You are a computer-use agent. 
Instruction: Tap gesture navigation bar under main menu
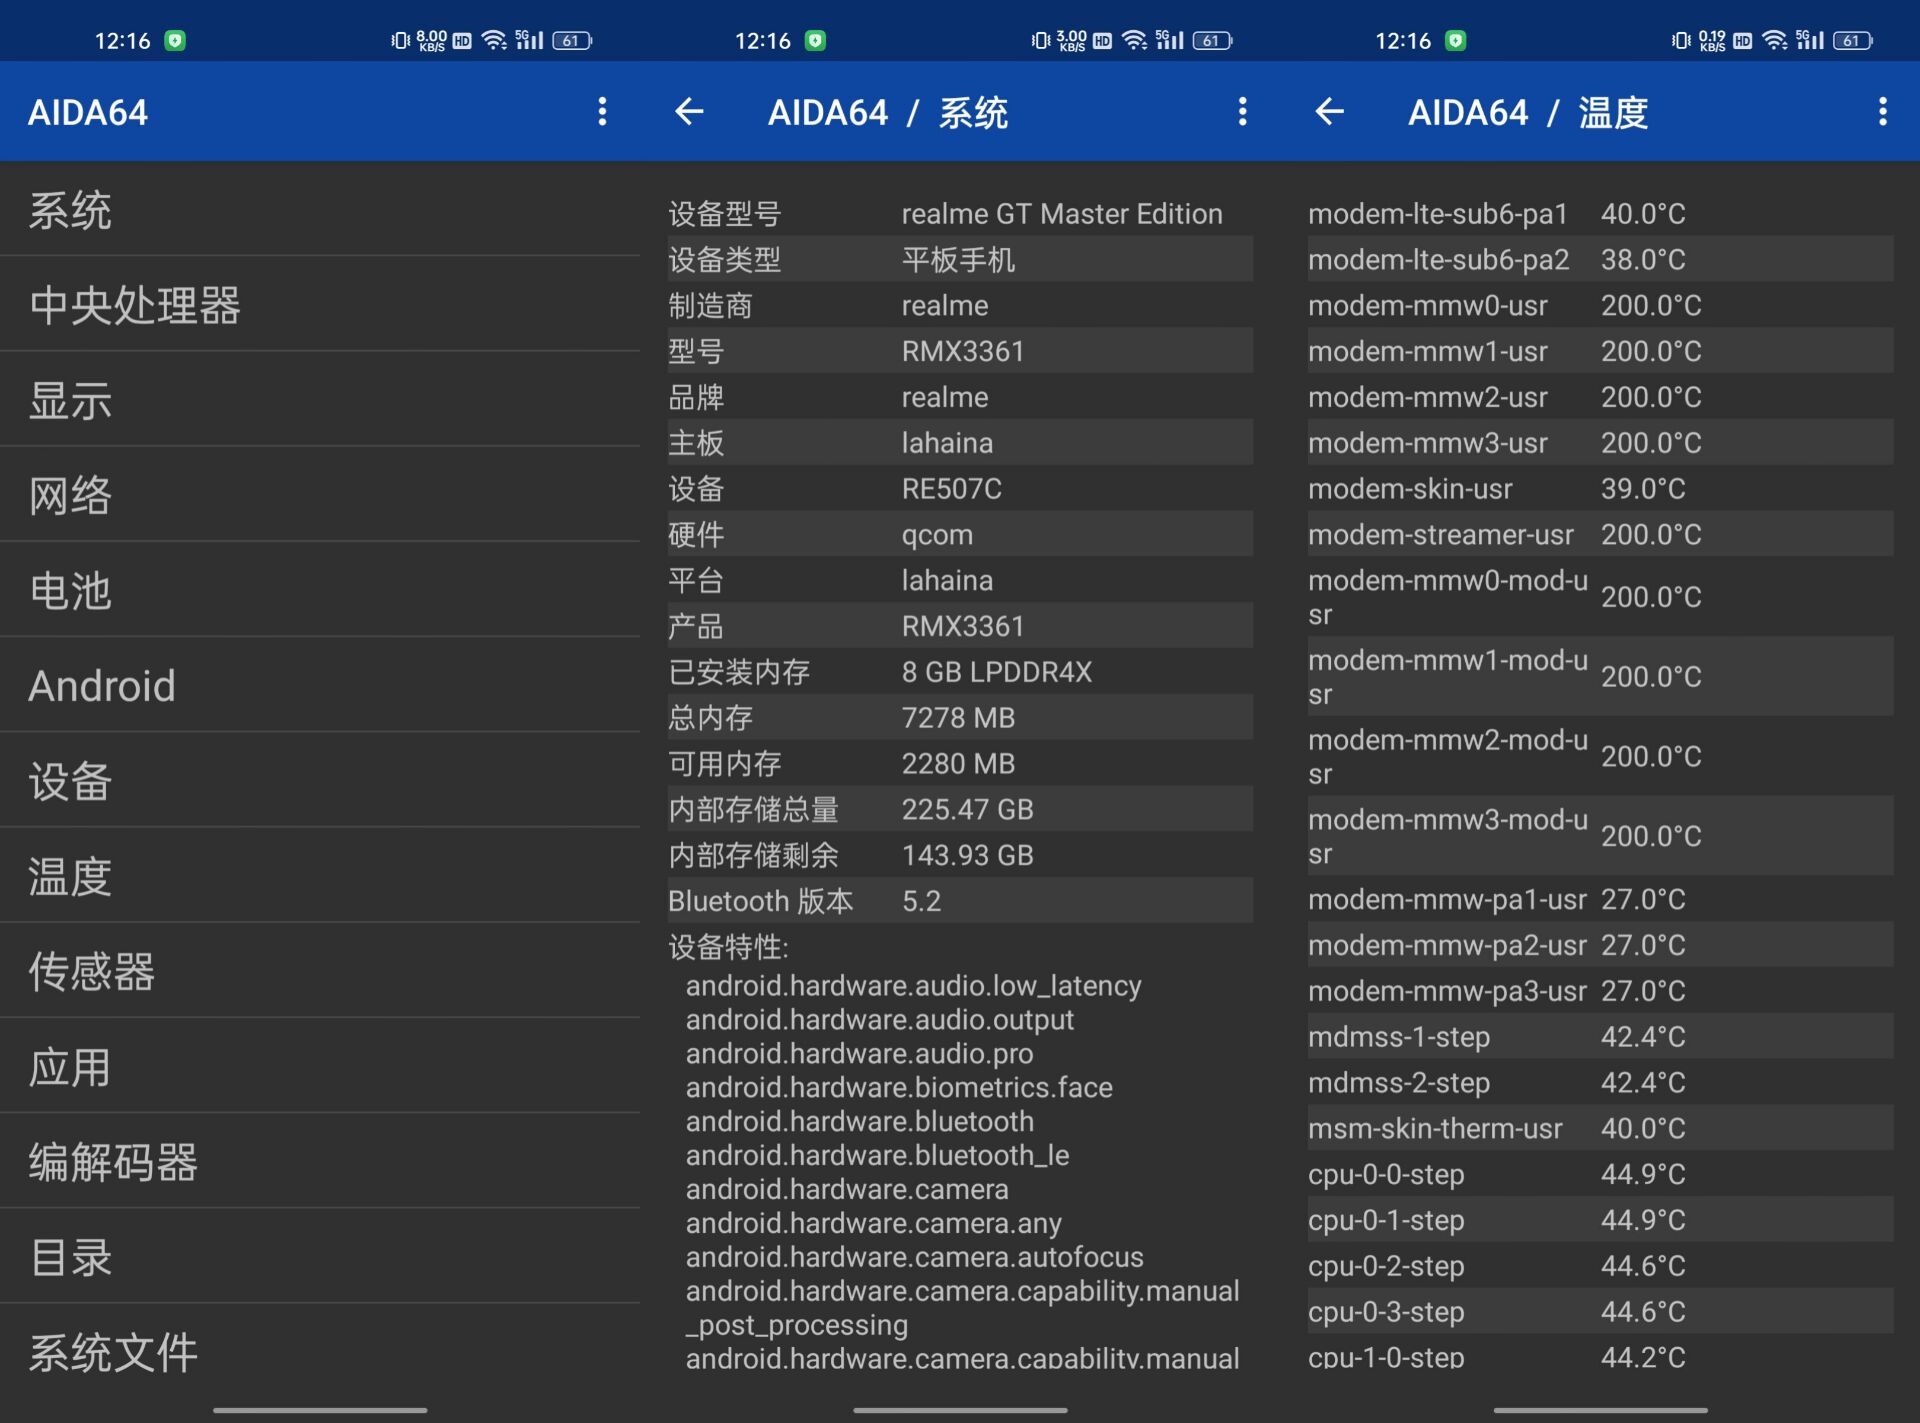320,1410
